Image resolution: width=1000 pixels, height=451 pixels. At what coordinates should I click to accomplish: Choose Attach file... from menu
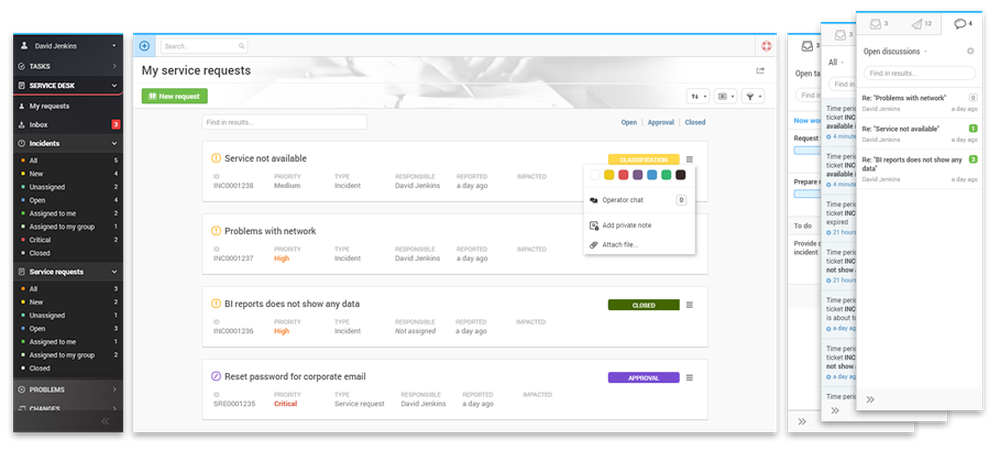(x=639, y=244)
